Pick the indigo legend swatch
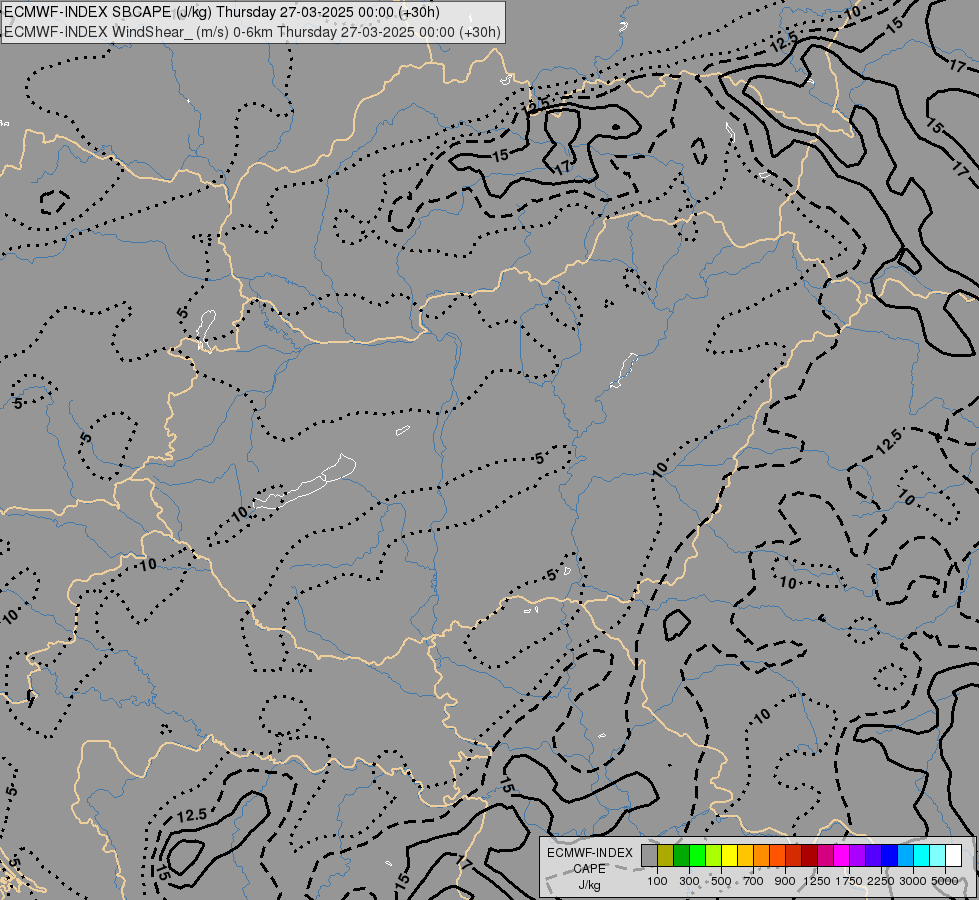The image size is (979, 900). pyautogui.click(x=873, y=856)
